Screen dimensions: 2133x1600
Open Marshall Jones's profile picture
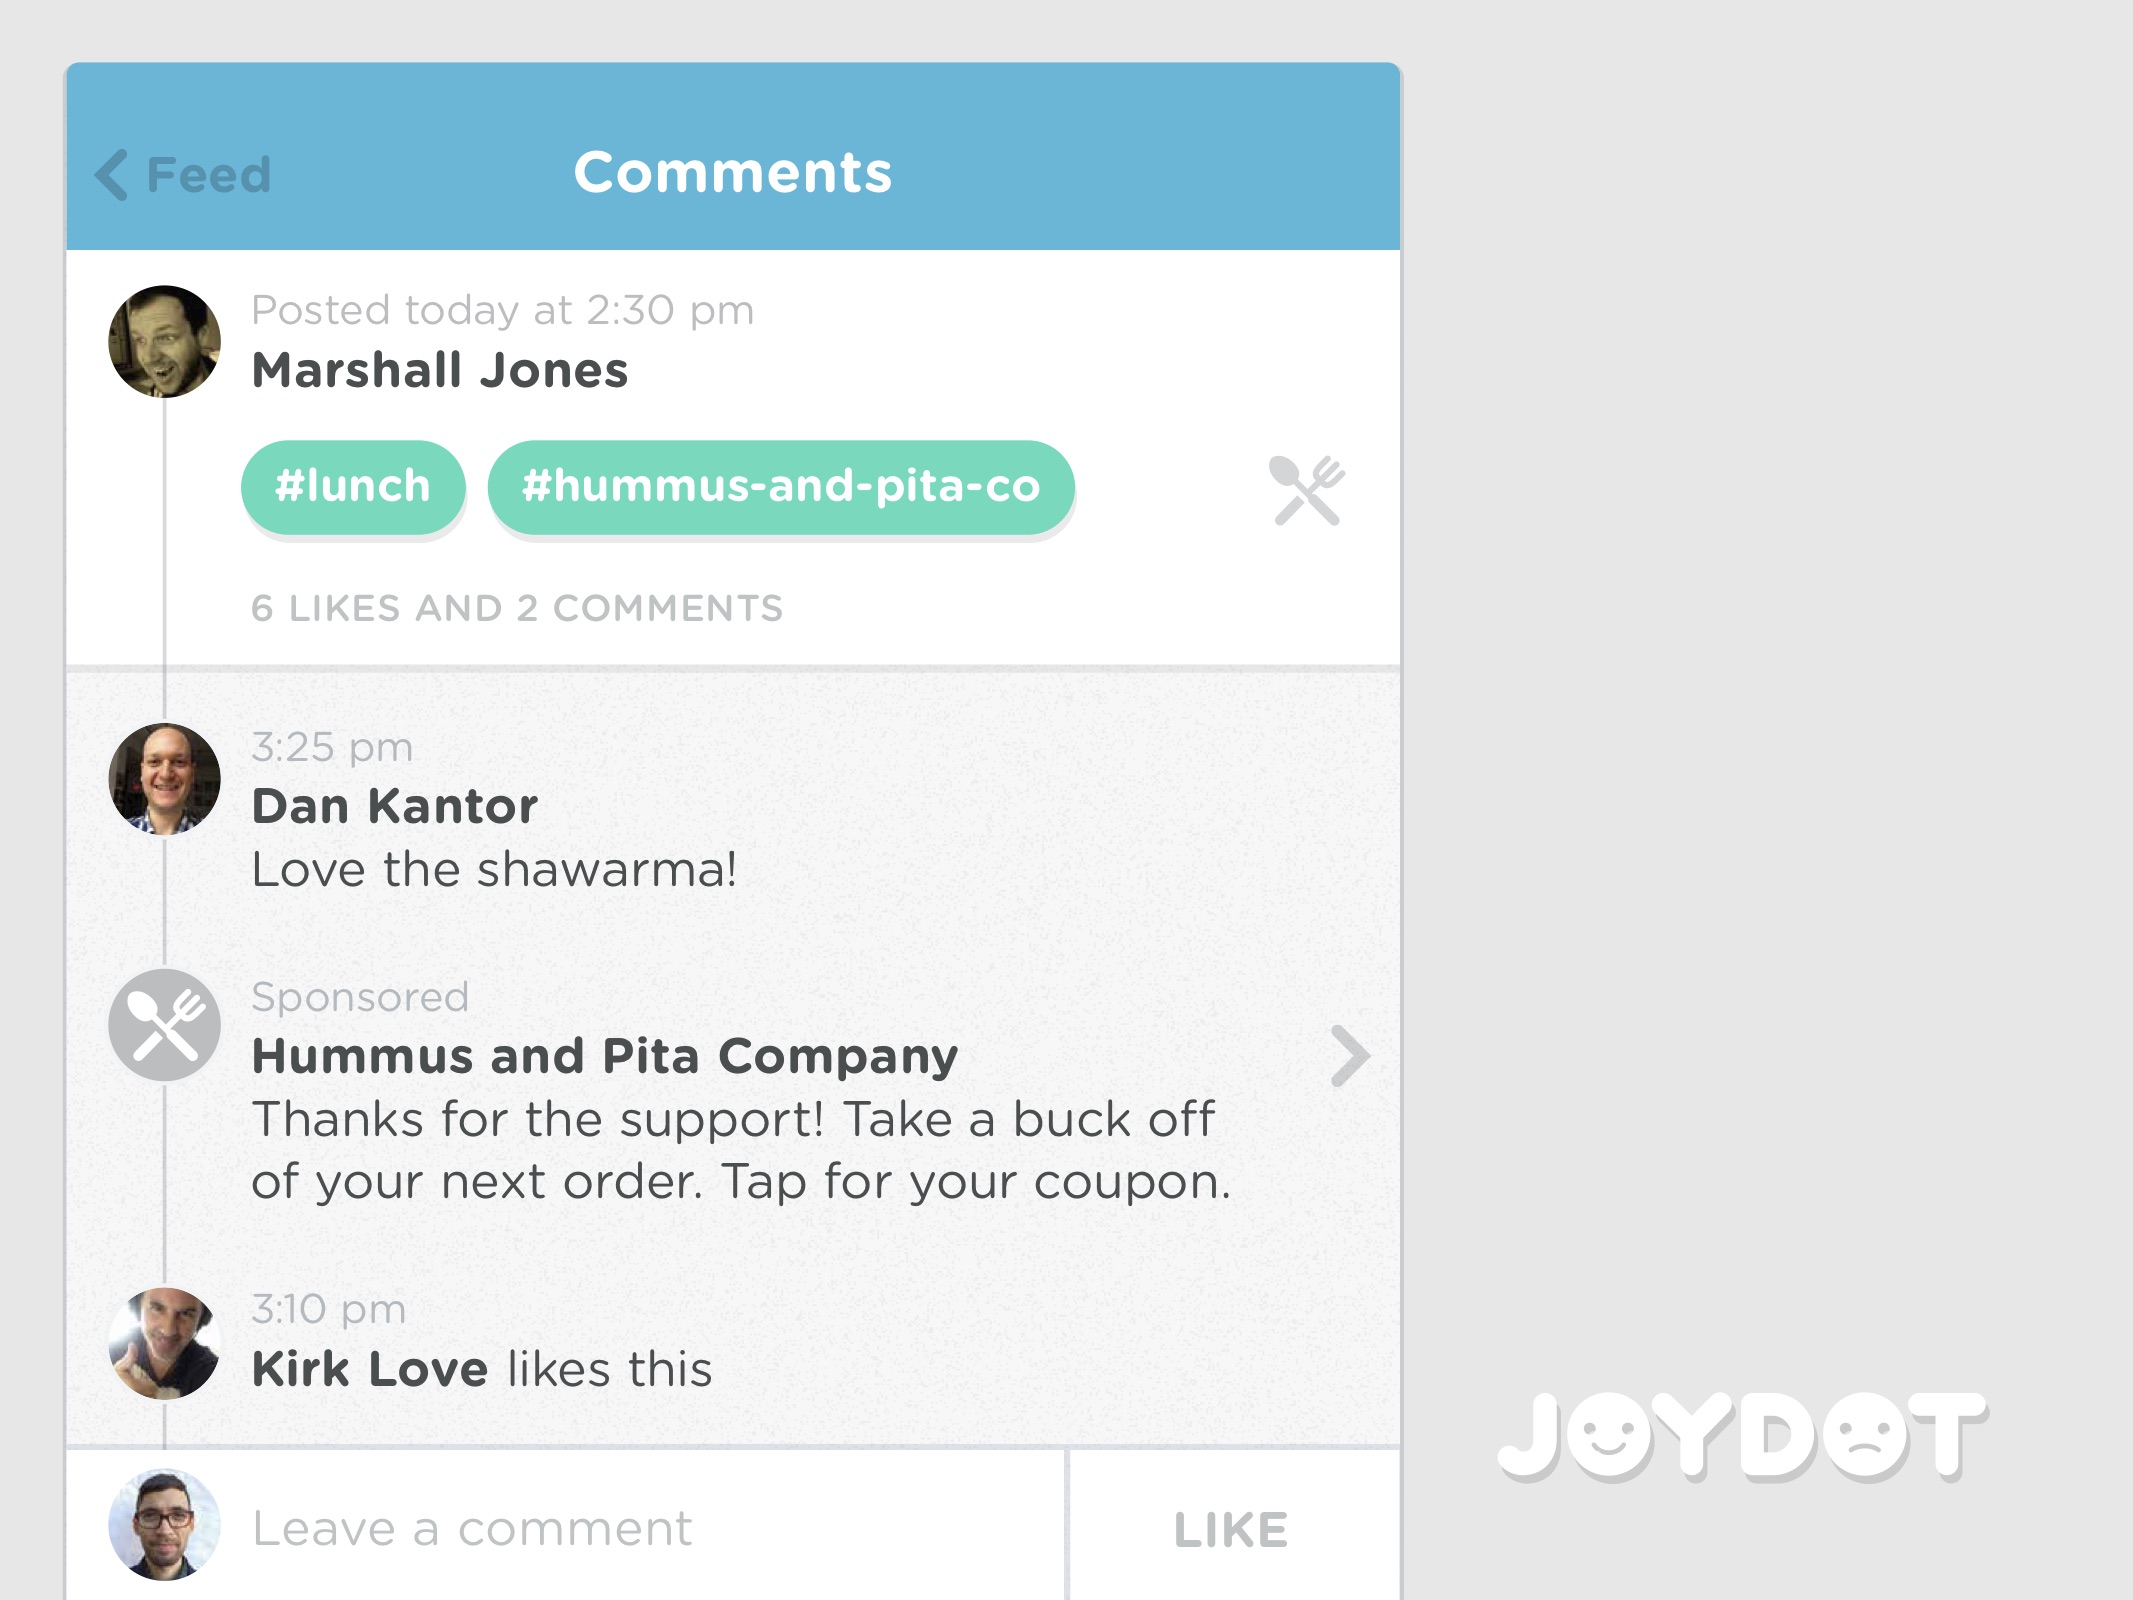pos(164,342)
